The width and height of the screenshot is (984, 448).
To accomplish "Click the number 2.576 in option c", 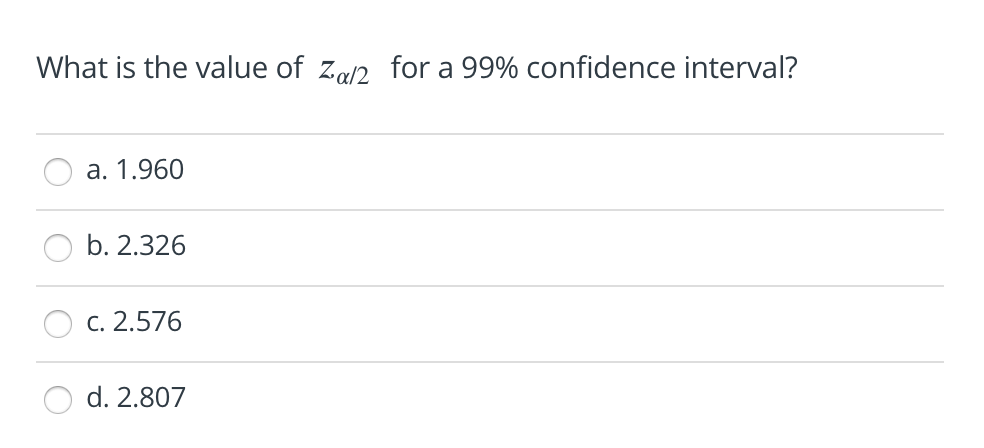I will [x=148, y=322].
